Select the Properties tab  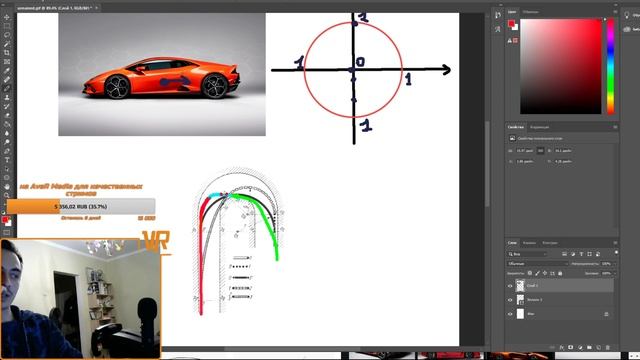[516, 127]
